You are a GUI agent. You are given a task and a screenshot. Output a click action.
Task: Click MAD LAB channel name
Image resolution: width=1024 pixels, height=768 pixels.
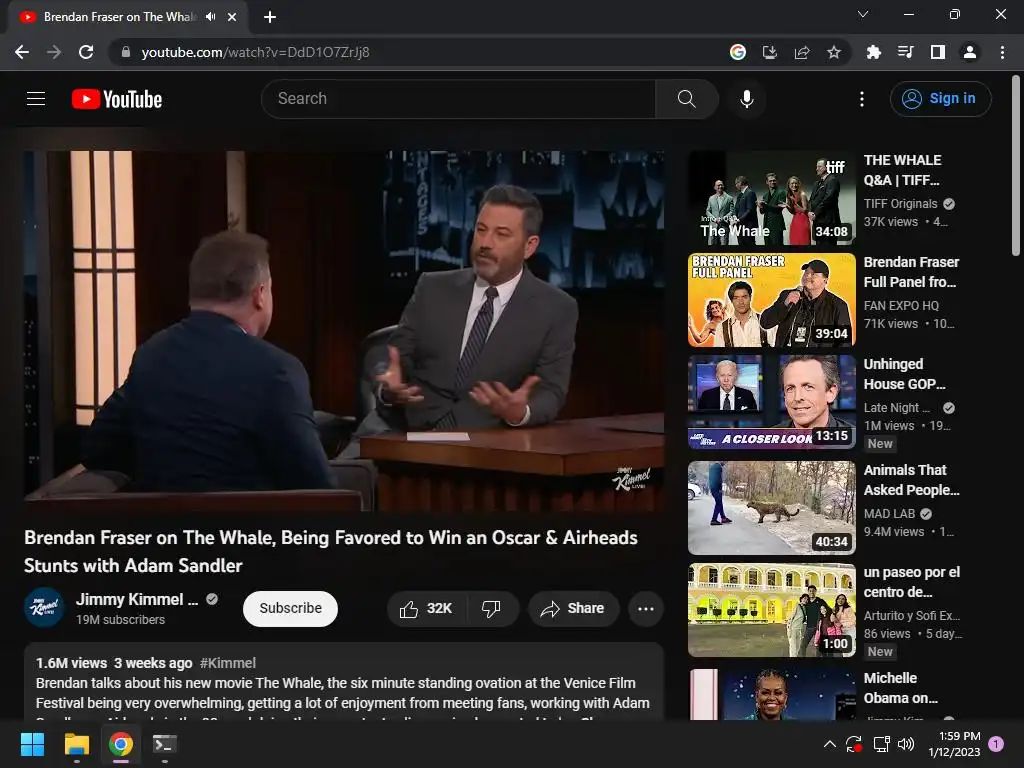pyautogui.click(x=889, y=514)
